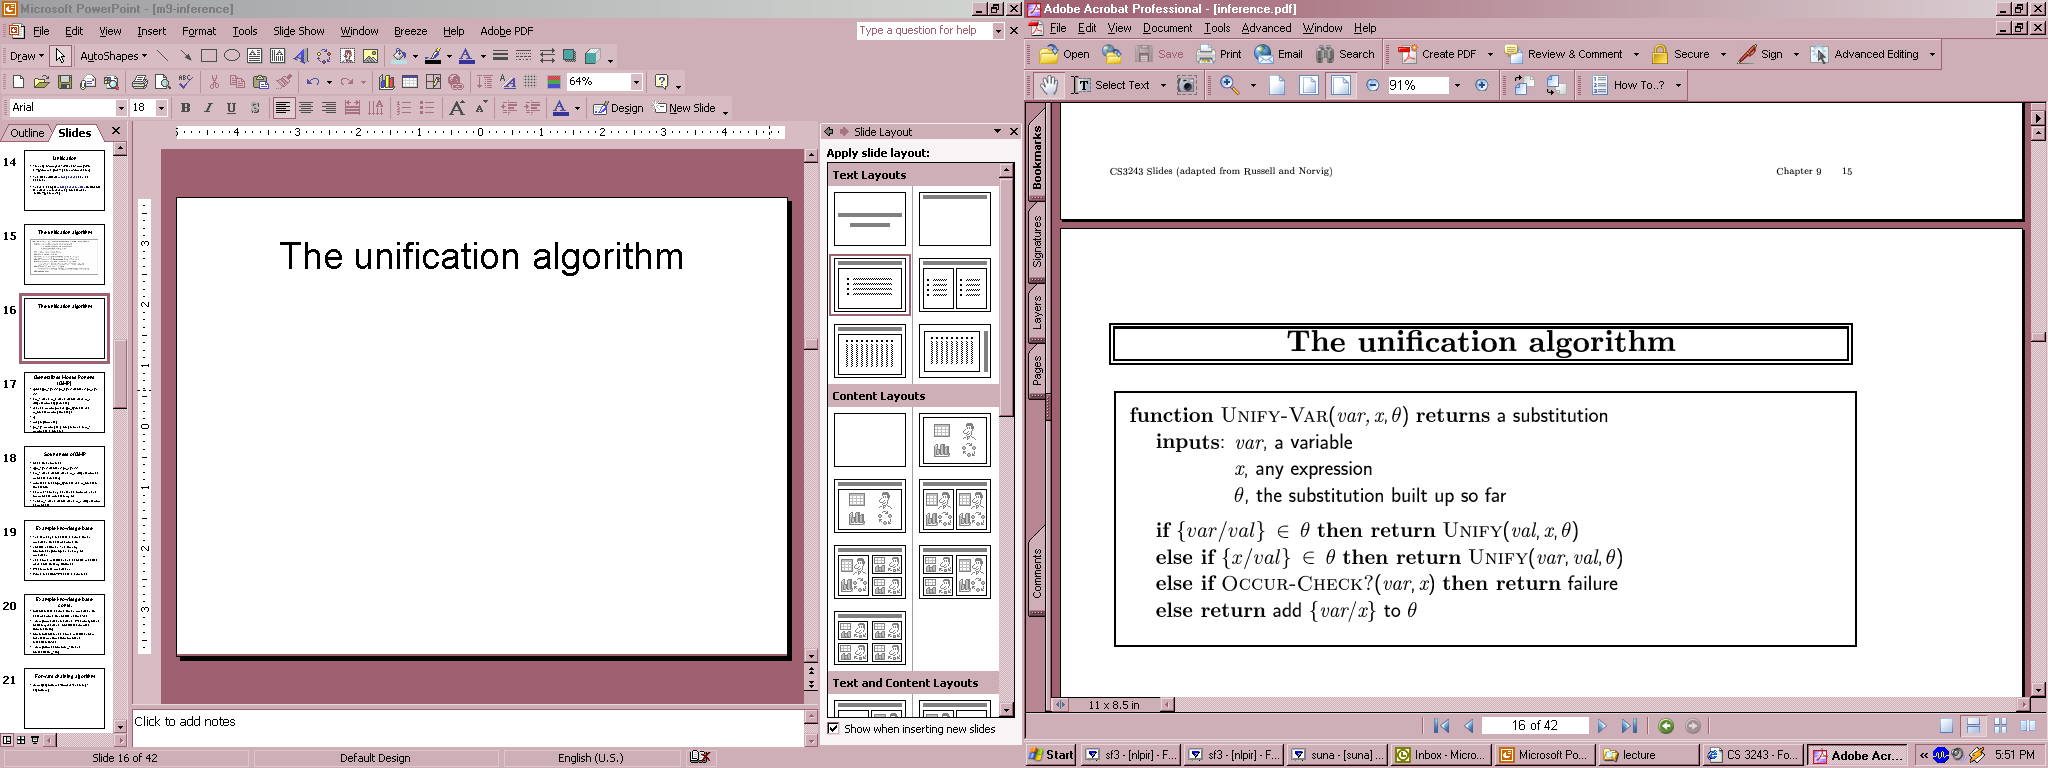
Task: Toggle Italic text formatting
Action: (208, 108)
